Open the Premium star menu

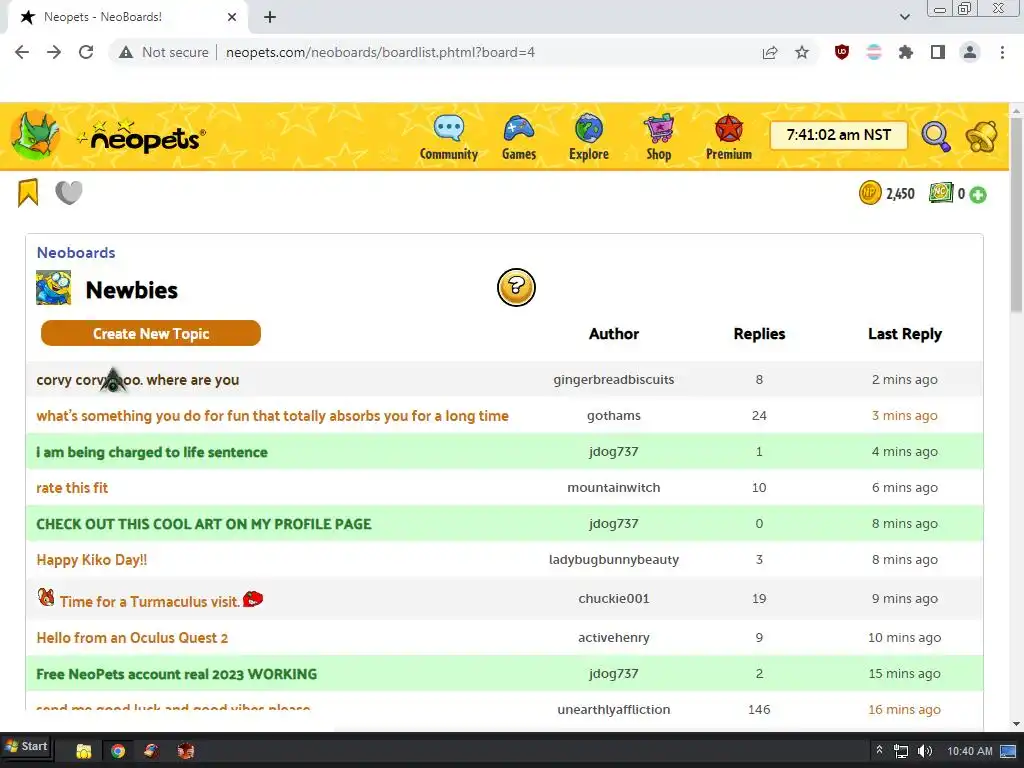point(729,137)
